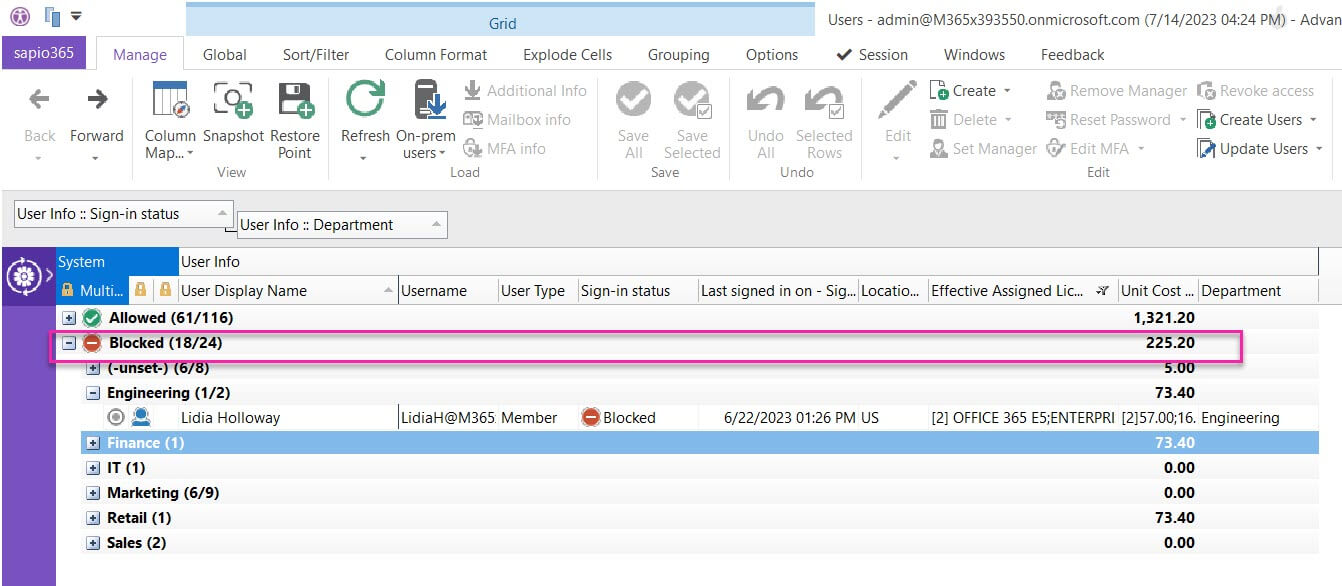Click the quick access dropdown arrow in title bar
This screenshot has width=1342, height=586.
[x=77, y=16]
